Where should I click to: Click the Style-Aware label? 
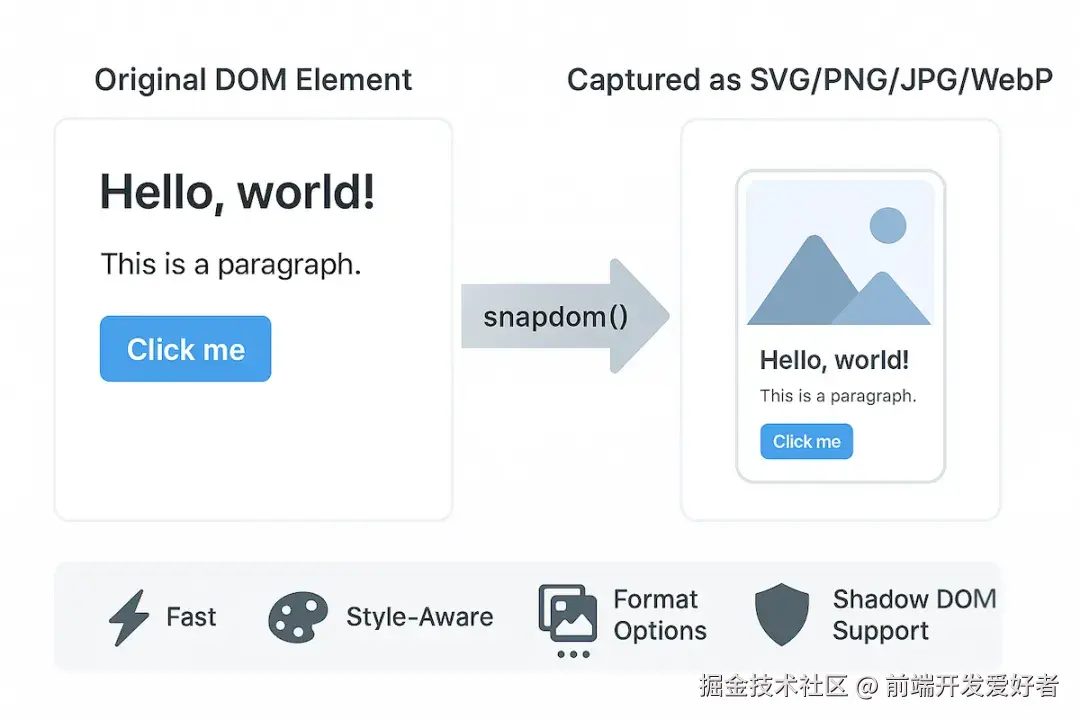point(419,617)
